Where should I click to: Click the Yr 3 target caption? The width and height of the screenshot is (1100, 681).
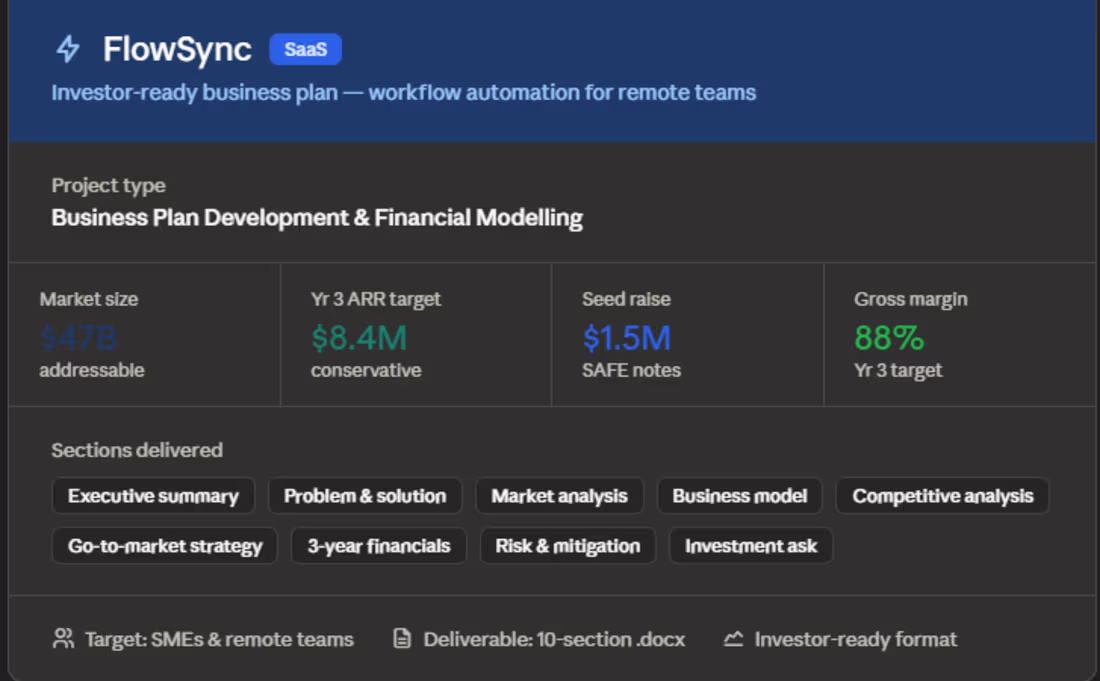point(897,370)
